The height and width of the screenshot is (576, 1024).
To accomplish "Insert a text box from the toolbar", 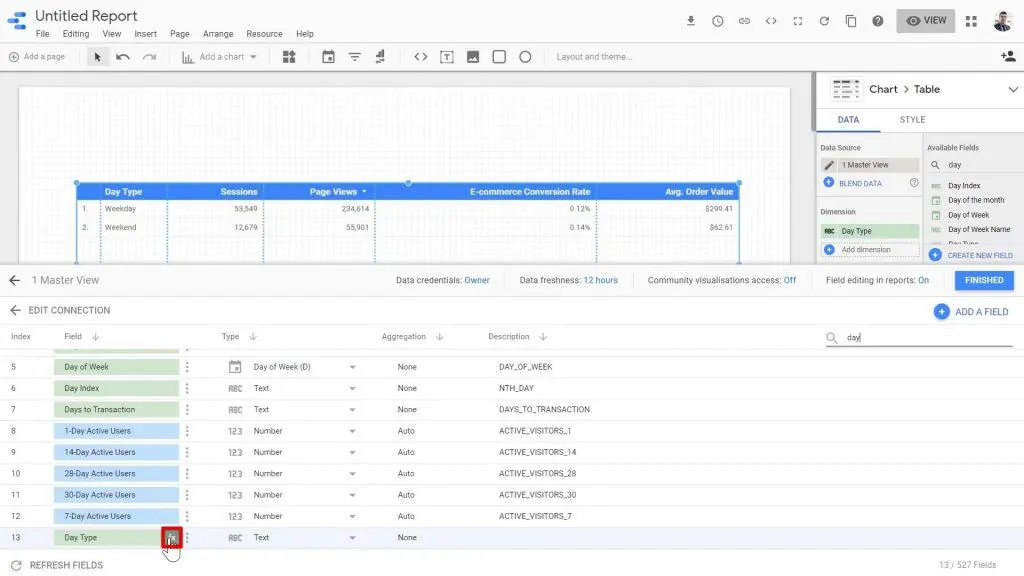I will click(x=446, y=56).
